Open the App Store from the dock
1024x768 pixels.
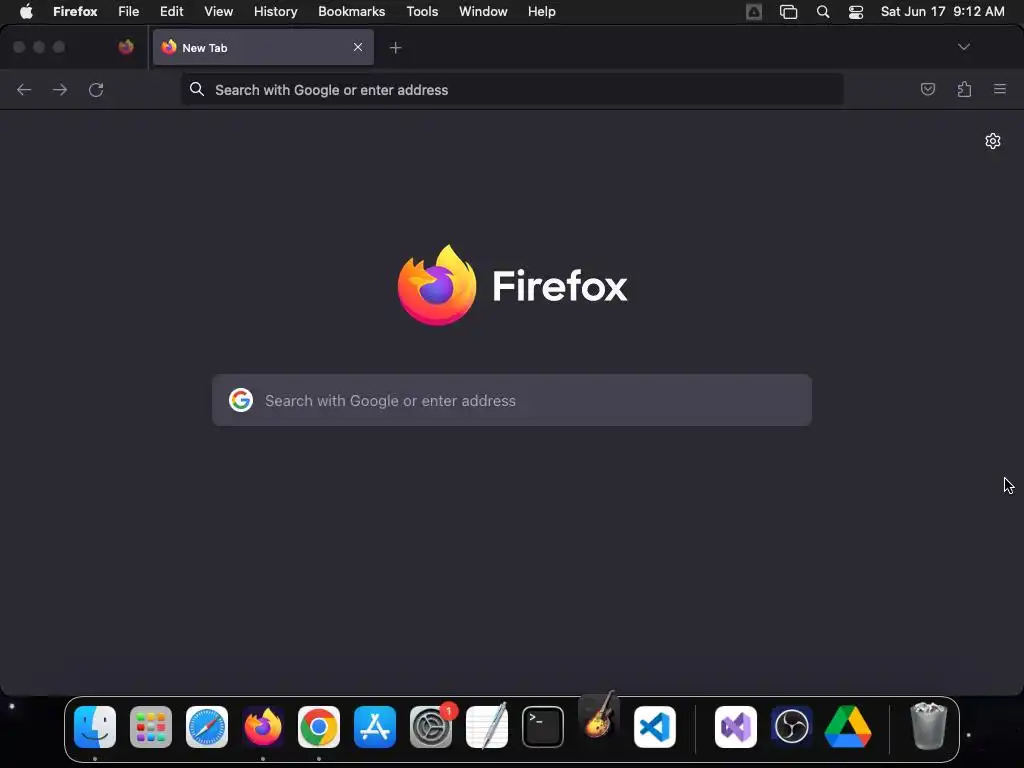[375, 727]
